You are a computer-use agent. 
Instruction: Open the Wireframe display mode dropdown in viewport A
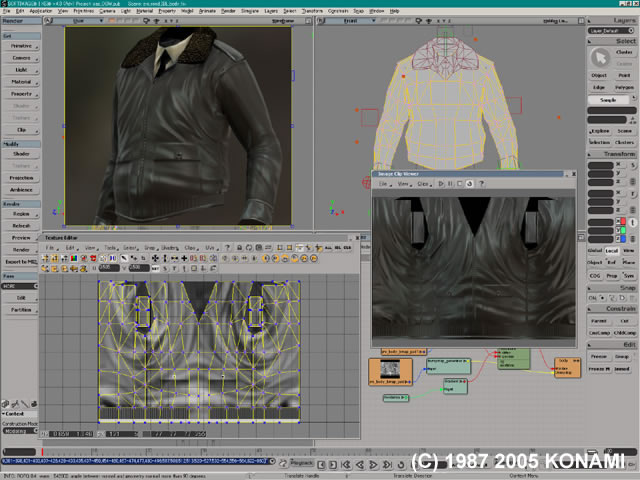pos(283,21)
